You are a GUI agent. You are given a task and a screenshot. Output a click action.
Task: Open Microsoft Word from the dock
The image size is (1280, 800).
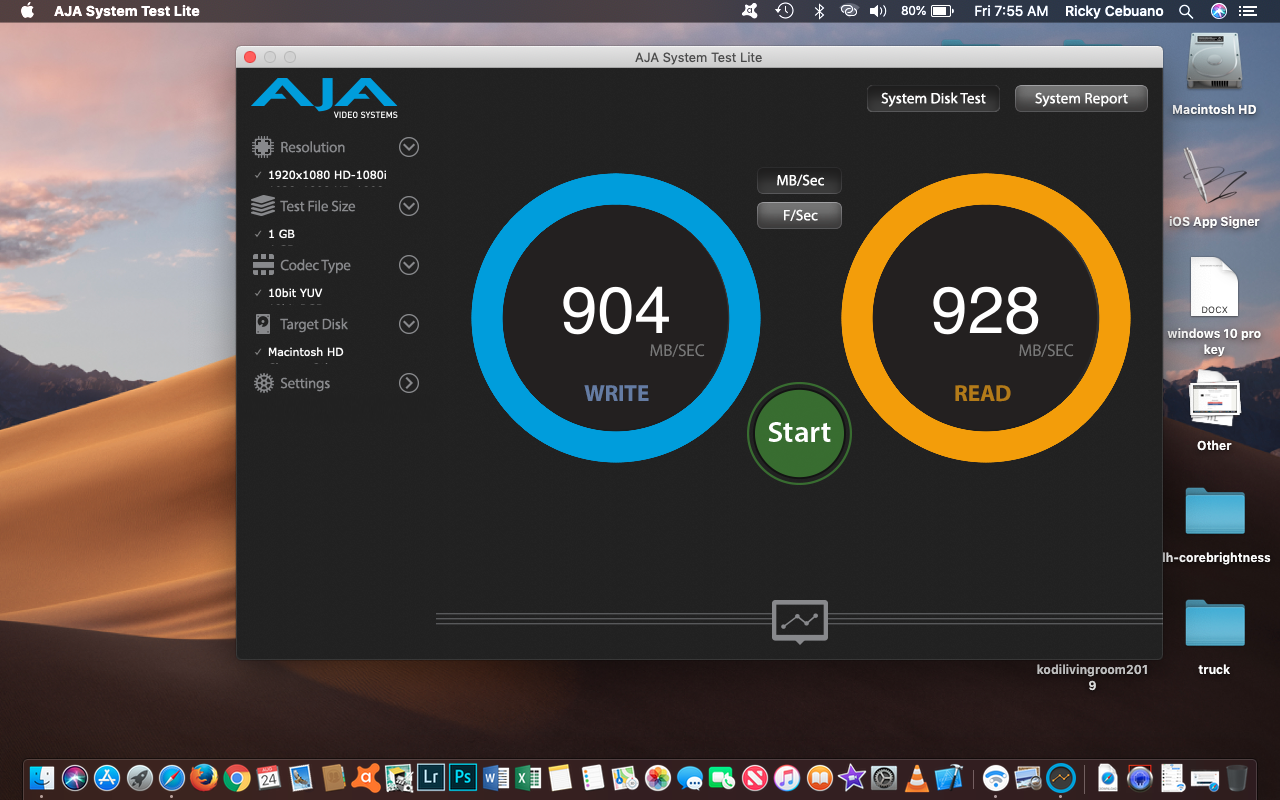tap(495, 777)
